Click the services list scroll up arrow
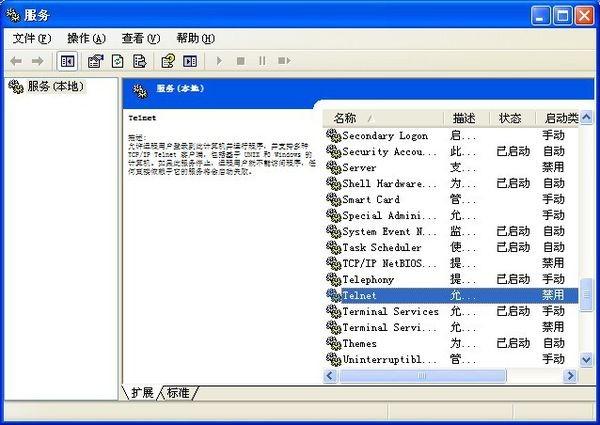 tap(586, 118)
